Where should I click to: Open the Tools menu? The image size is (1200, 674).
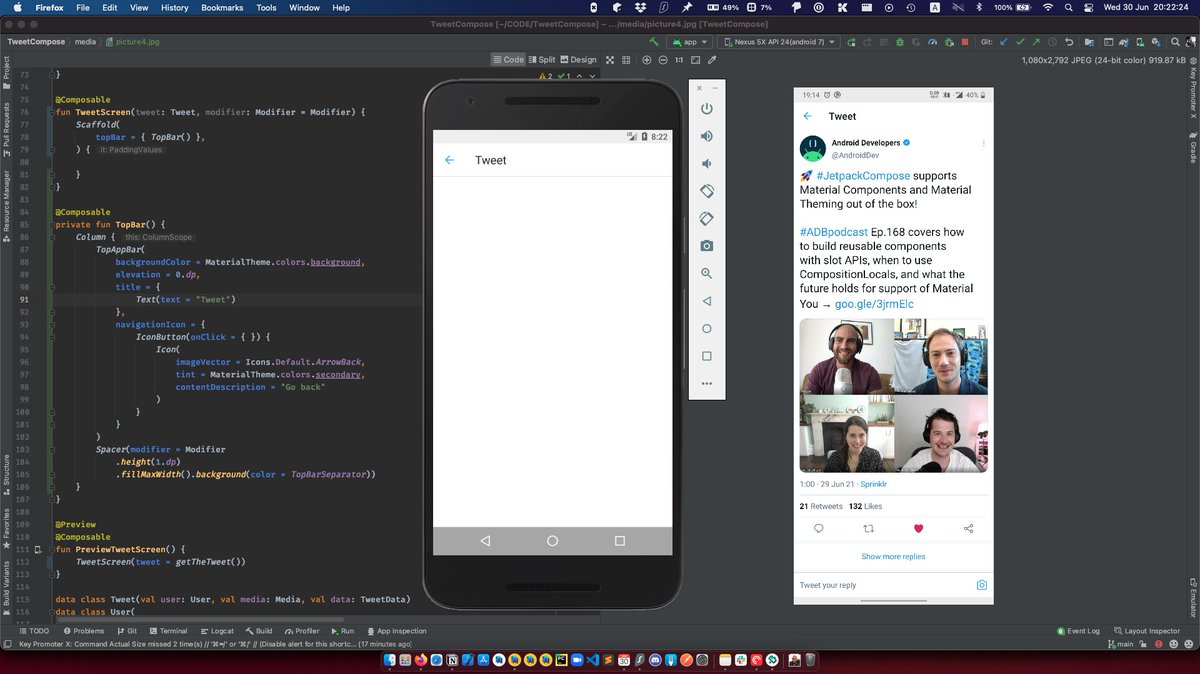pos(266,7)
